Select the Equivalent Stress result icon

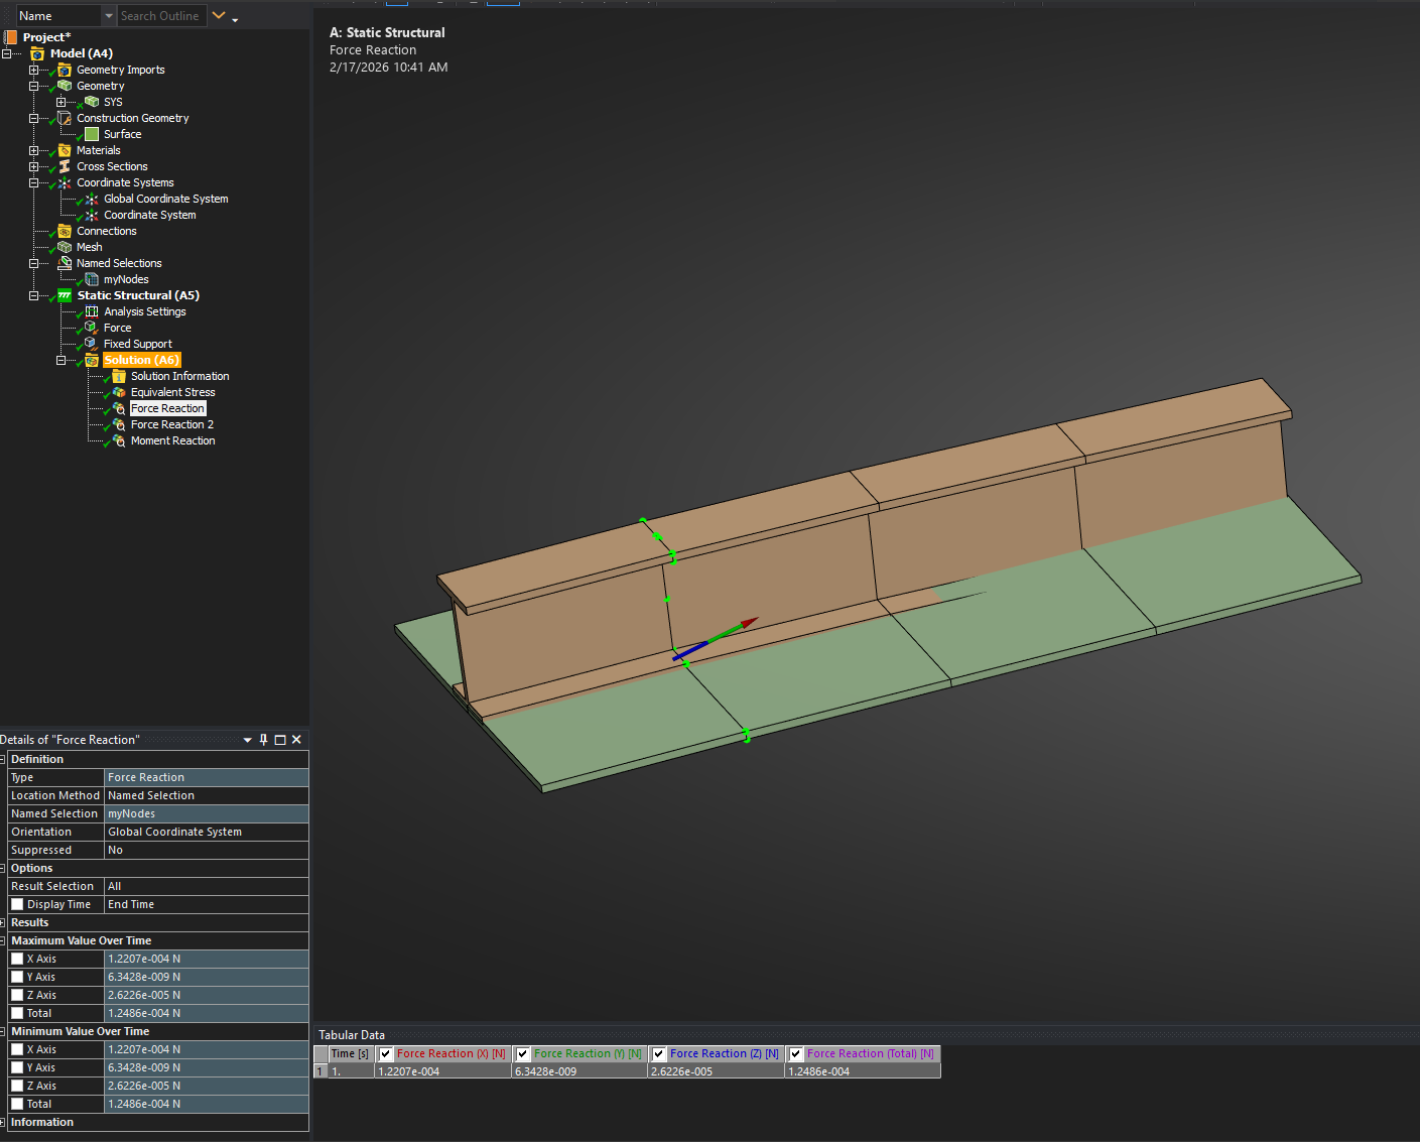118,393
